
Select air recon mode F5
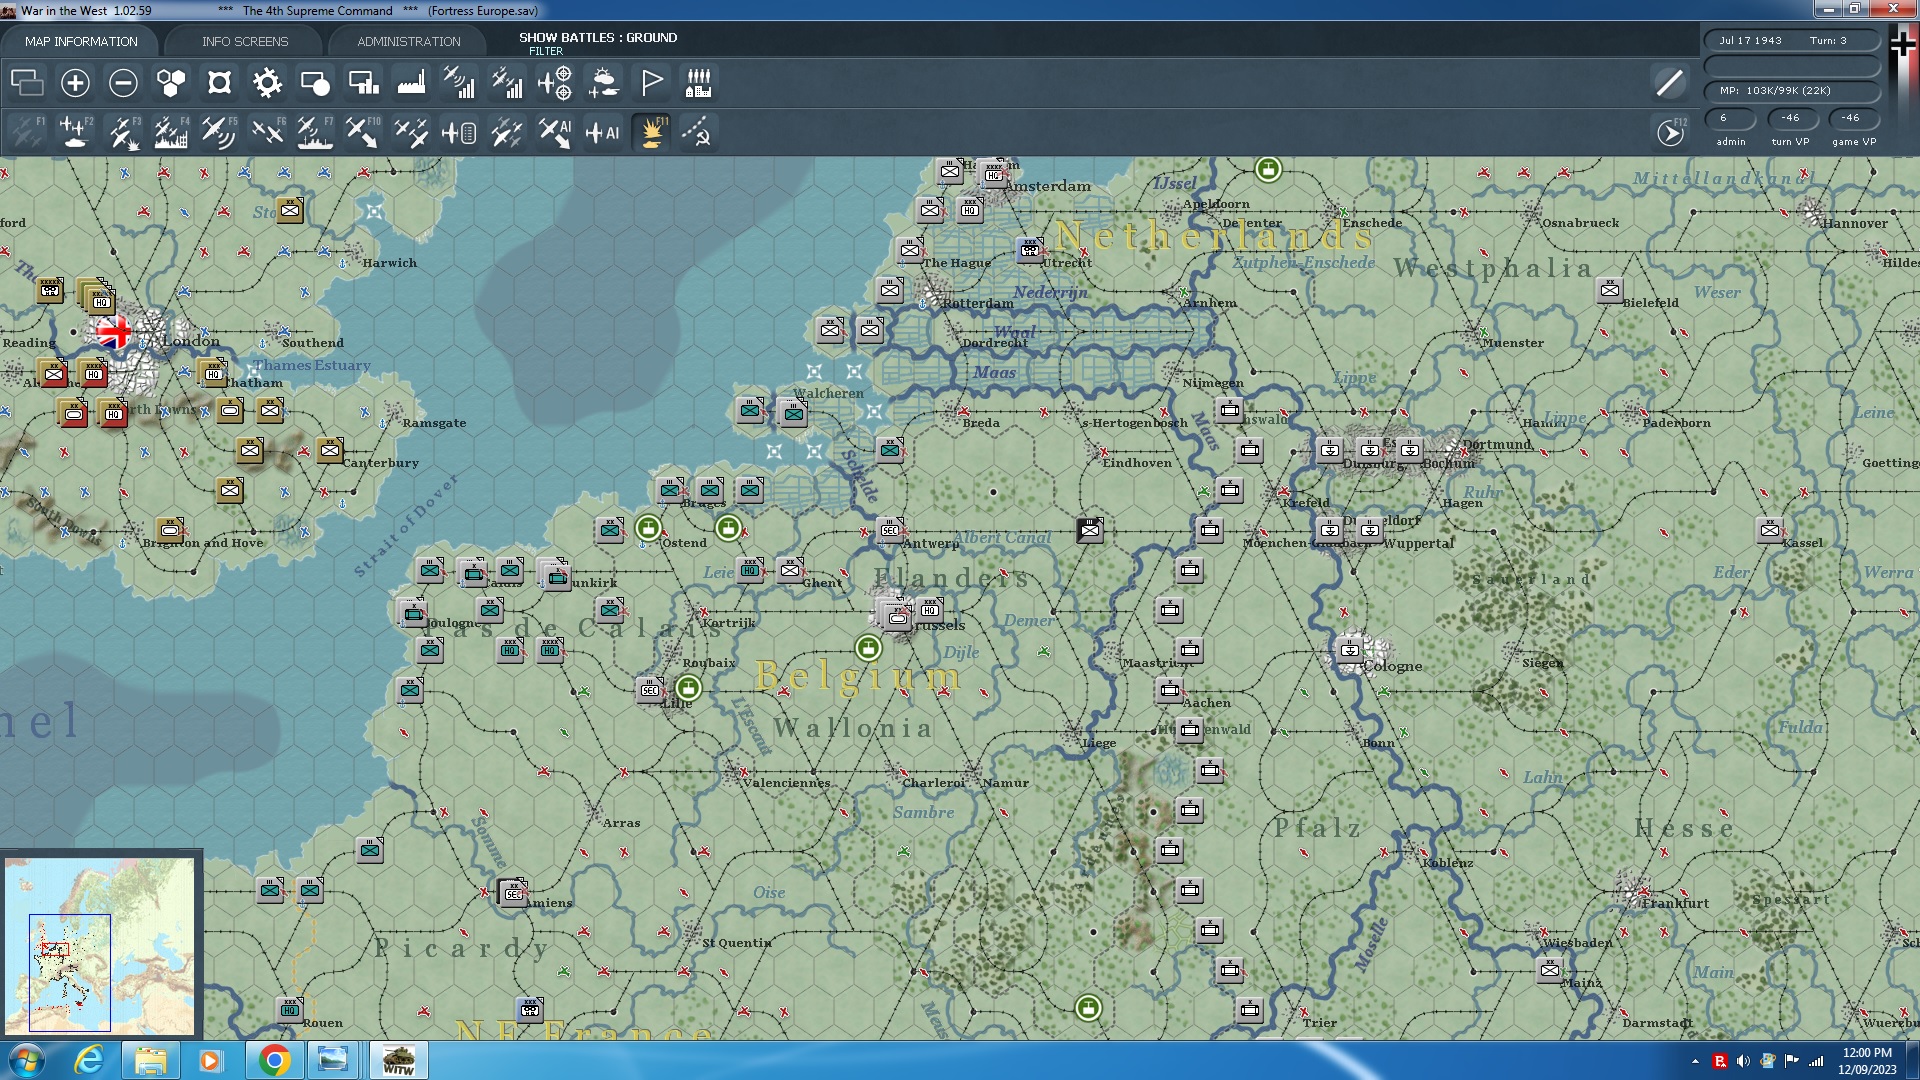(x=218, y=132)
